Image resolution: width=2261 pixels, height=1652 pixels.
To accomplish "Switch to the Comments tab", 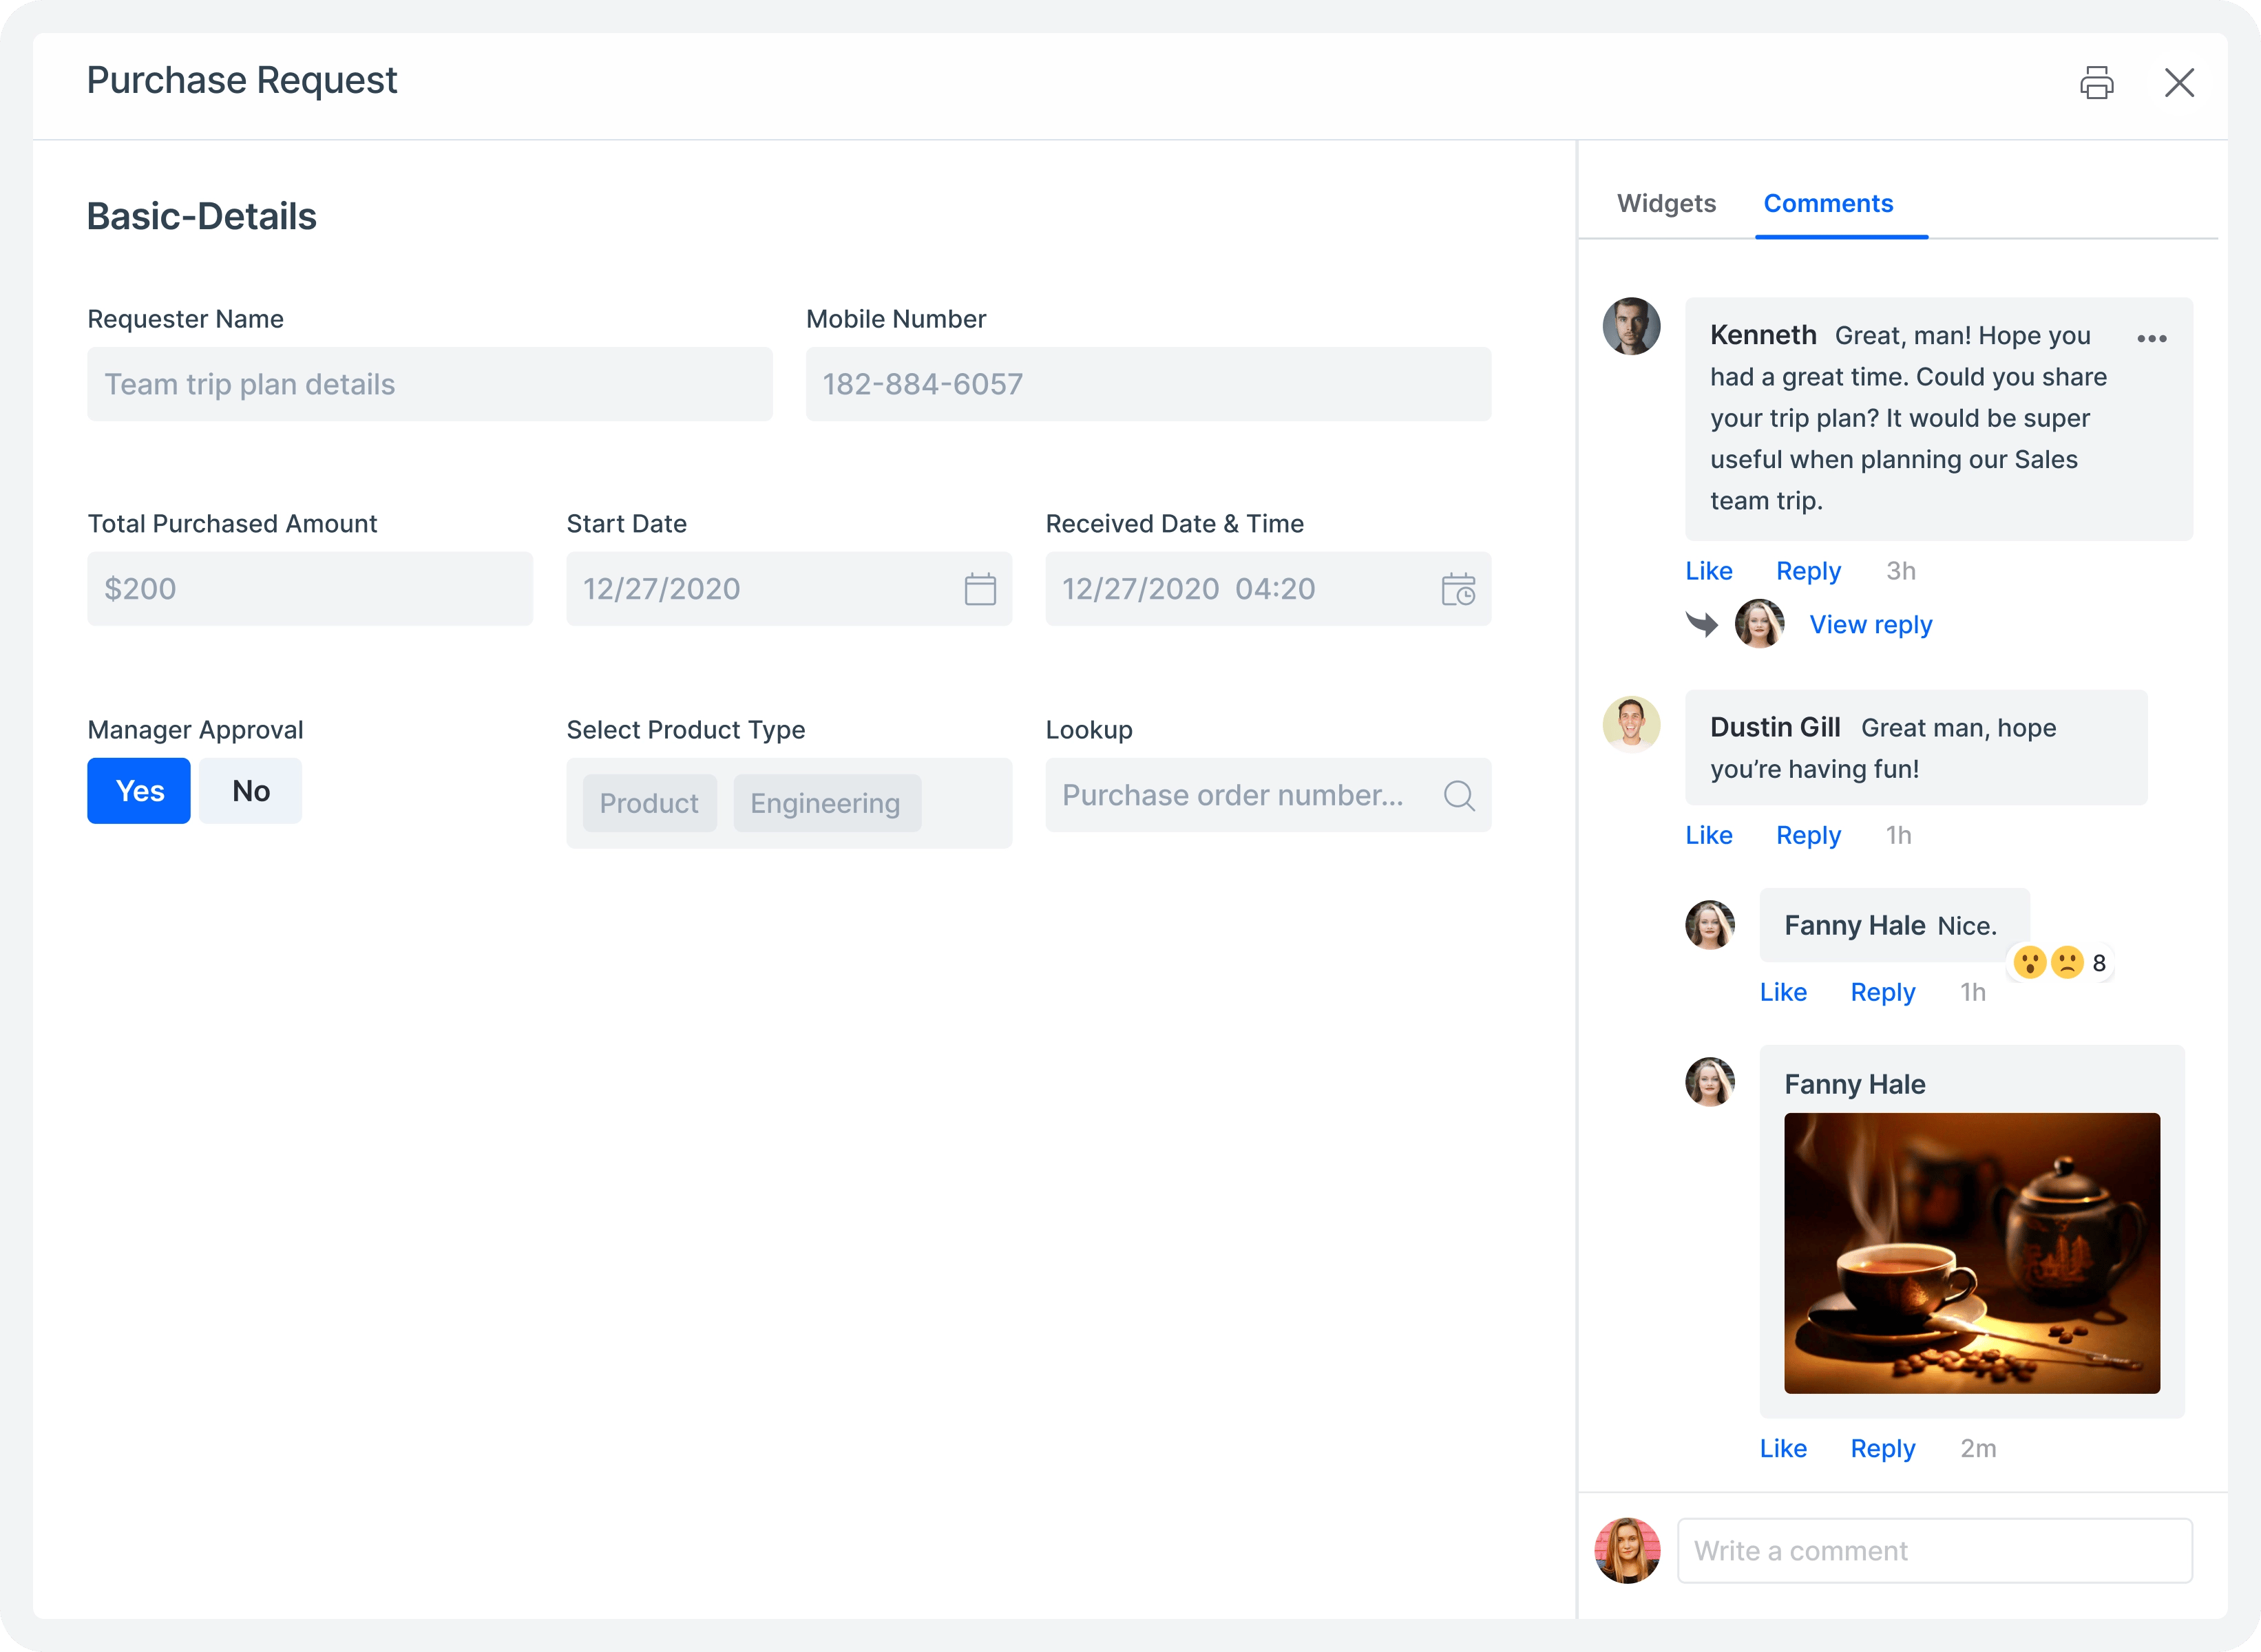I will point(1828,203).
